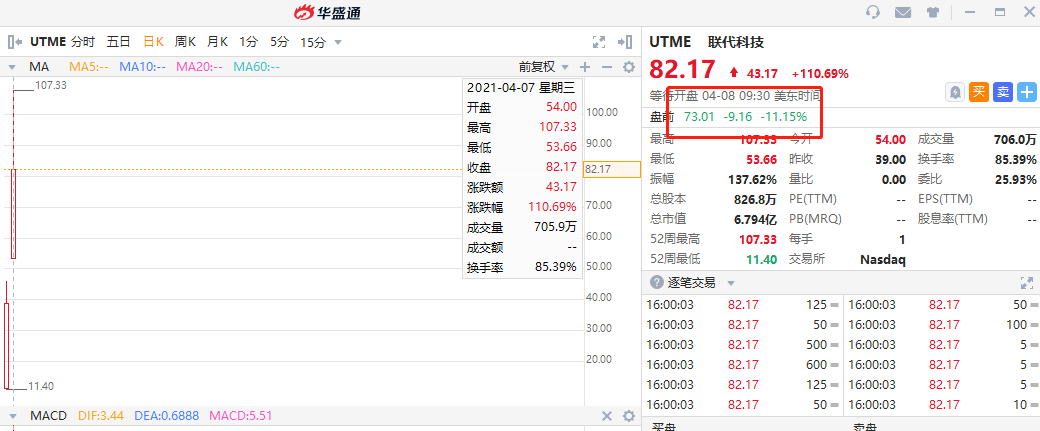The width and height of the screenshot is (1040, 431).
Task: Collapse left panel via bracket-arrow icon
Action: point(15,42)
